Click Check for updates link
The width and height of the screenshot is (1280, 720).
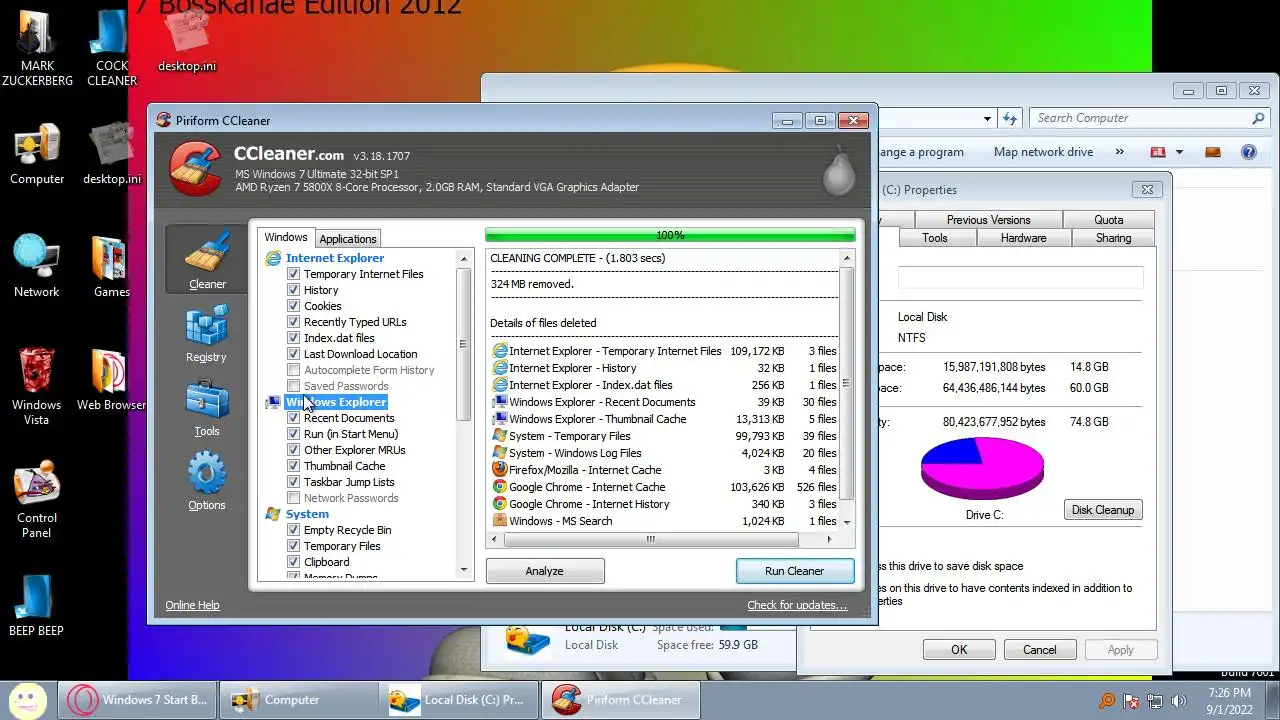(x=797, y=605)
